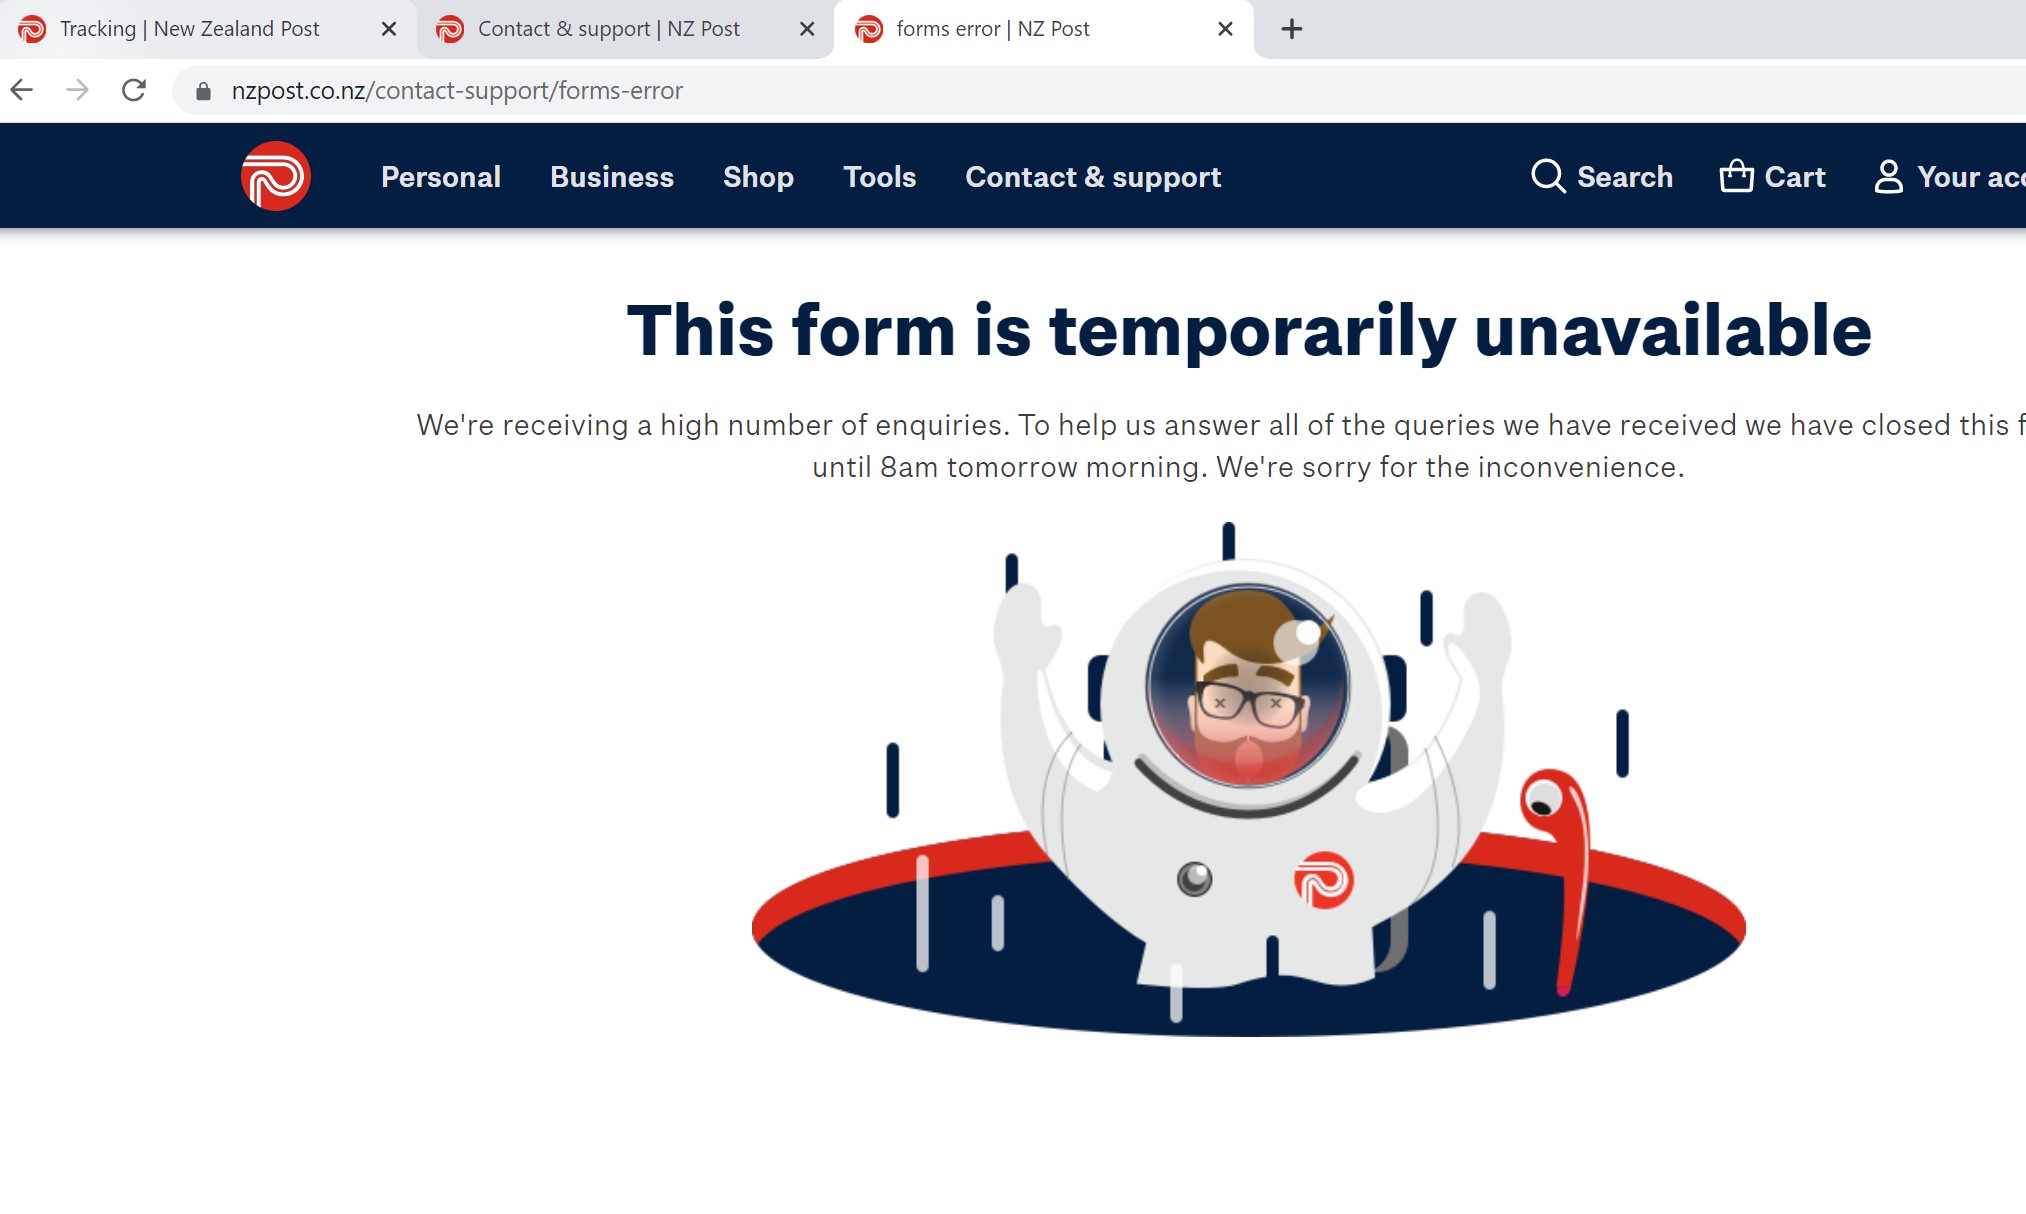This screenshot has width=2026, height=1214.
Task: Open the shopping Cart icon
Action: [1736, 176]
